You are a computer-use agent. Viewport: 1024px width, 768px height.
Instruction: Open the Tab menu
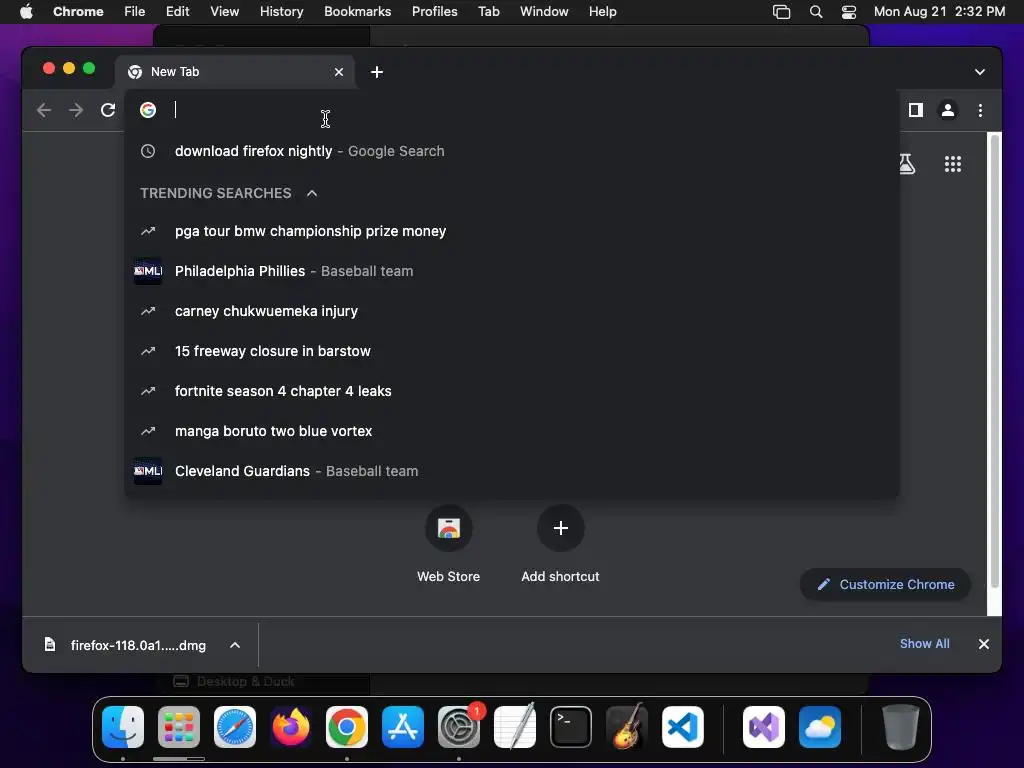[488, 11]
